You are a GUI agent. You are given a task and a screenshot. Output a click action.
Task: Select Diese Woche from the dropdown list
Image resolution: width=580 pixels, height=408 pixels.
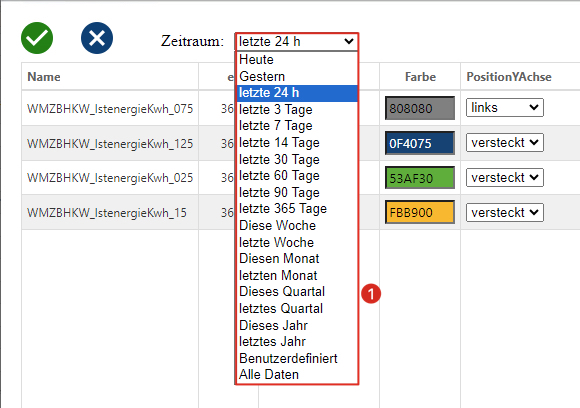click(x=297, y=225)
